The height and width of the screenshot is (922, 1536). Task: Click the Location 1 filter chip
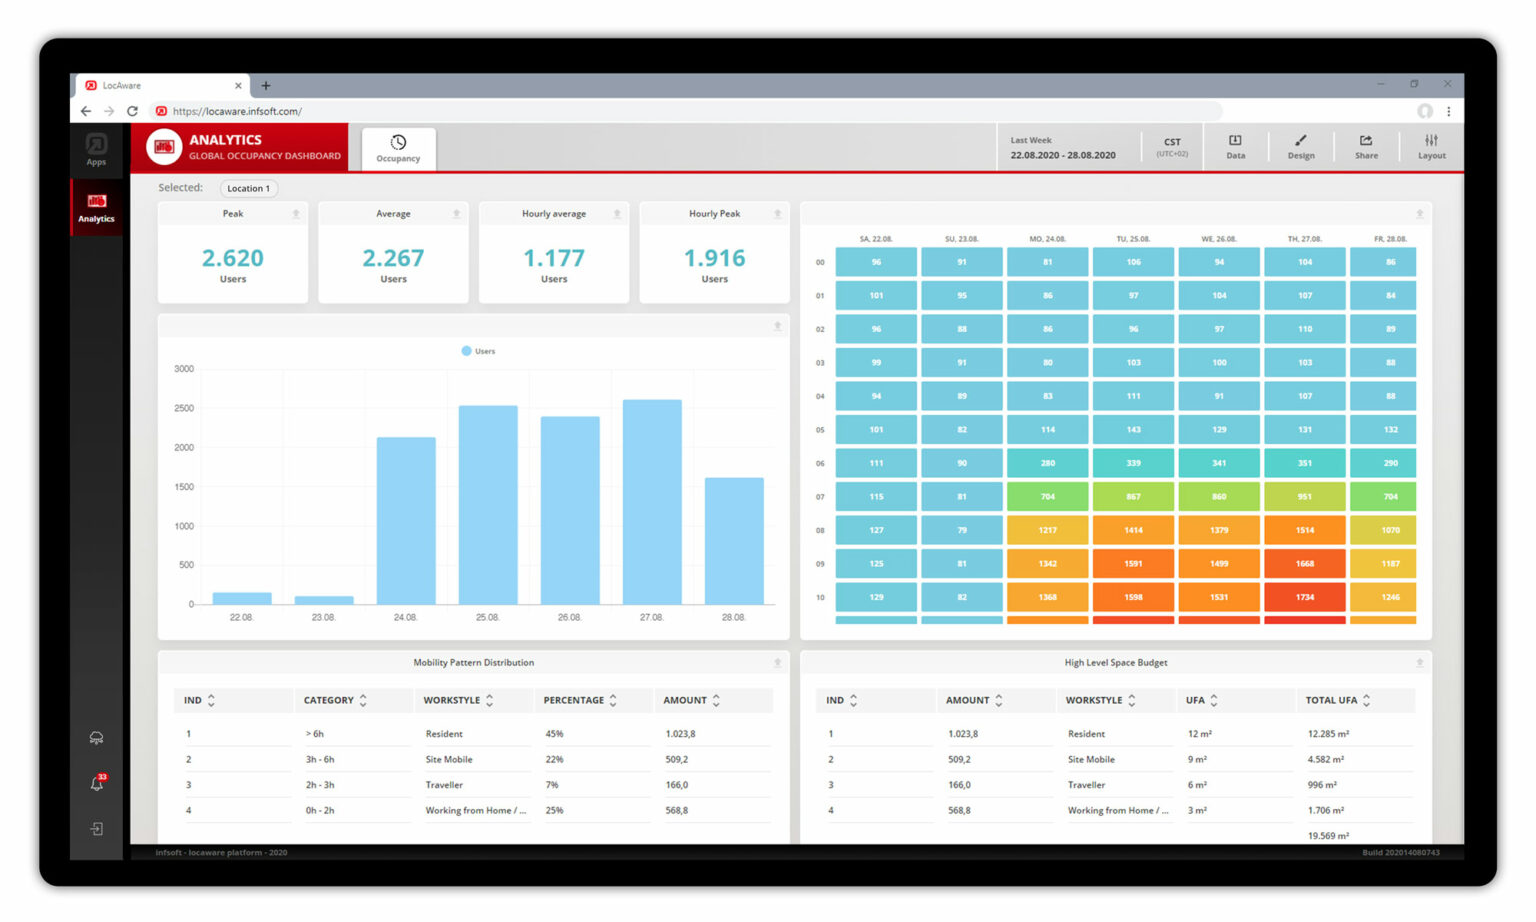248,188
